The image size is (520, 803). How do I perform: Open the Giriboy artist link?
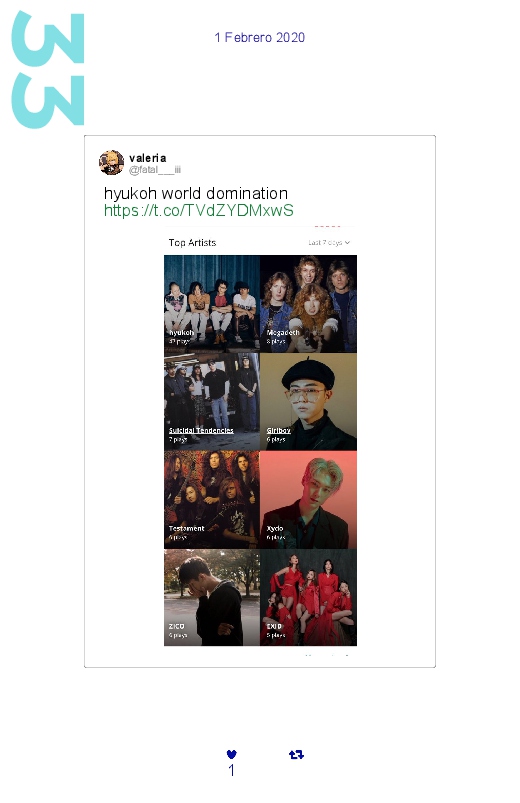pyautogui.click(x=279, y=430)
